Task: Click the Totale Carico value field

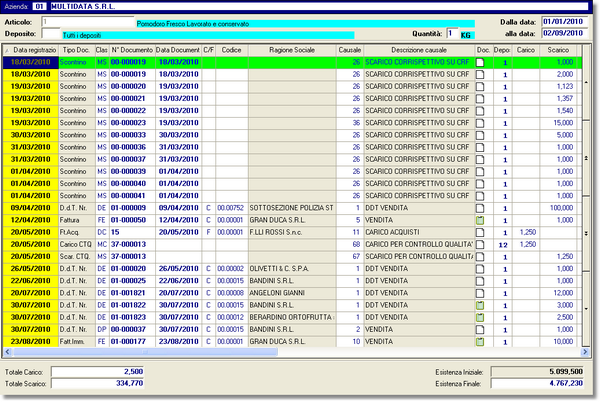Action: pos(97,372)
